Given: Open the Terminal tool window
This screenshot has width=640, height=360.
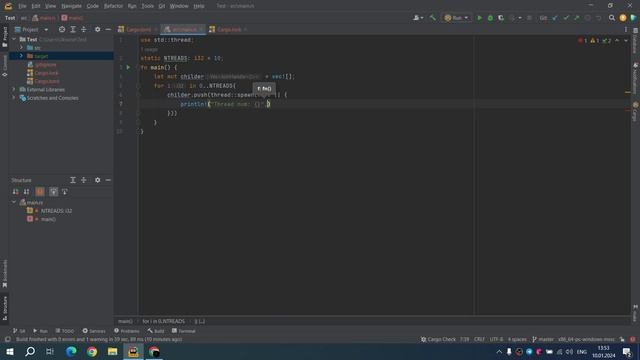Looking at the screenshot, I should coord(184,331).
